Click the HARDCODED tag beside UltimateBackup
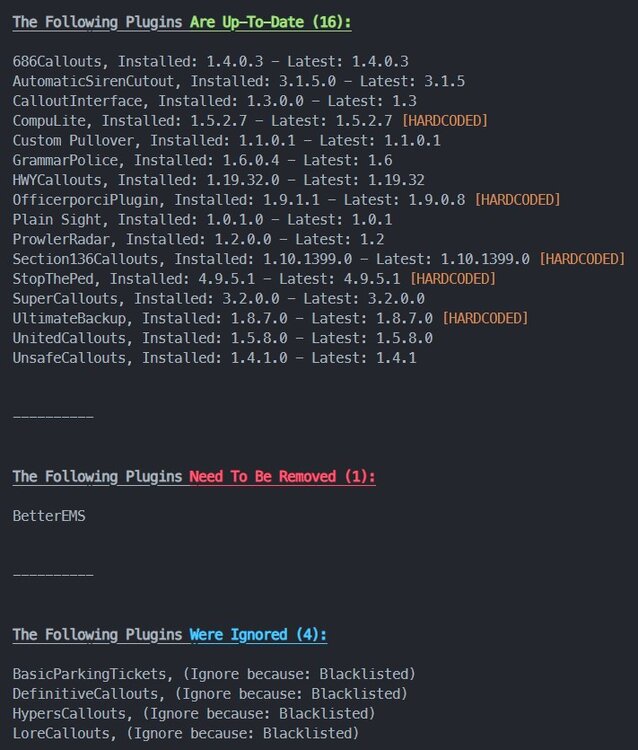The image size is (638, 750). point(485,318)
